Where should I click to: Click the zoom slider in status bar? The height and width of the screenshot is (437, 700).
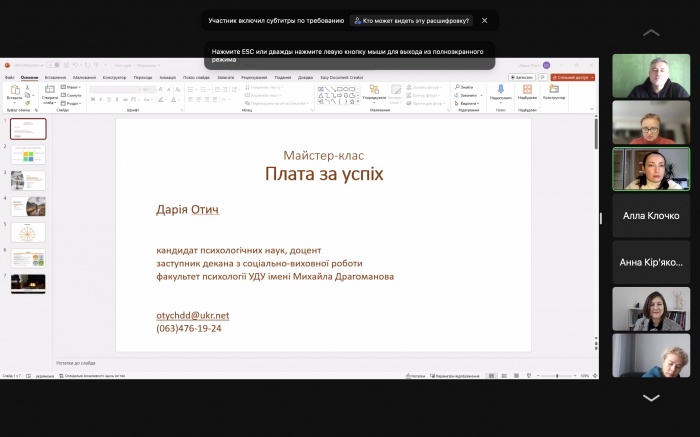557,376
